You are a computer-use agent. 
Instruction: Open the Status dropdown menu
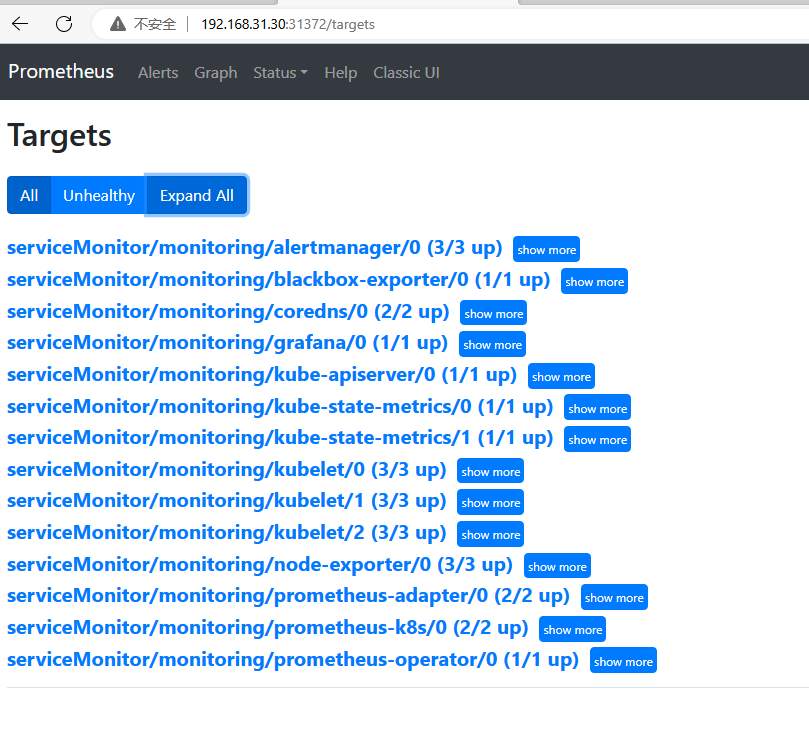(280, 73)
